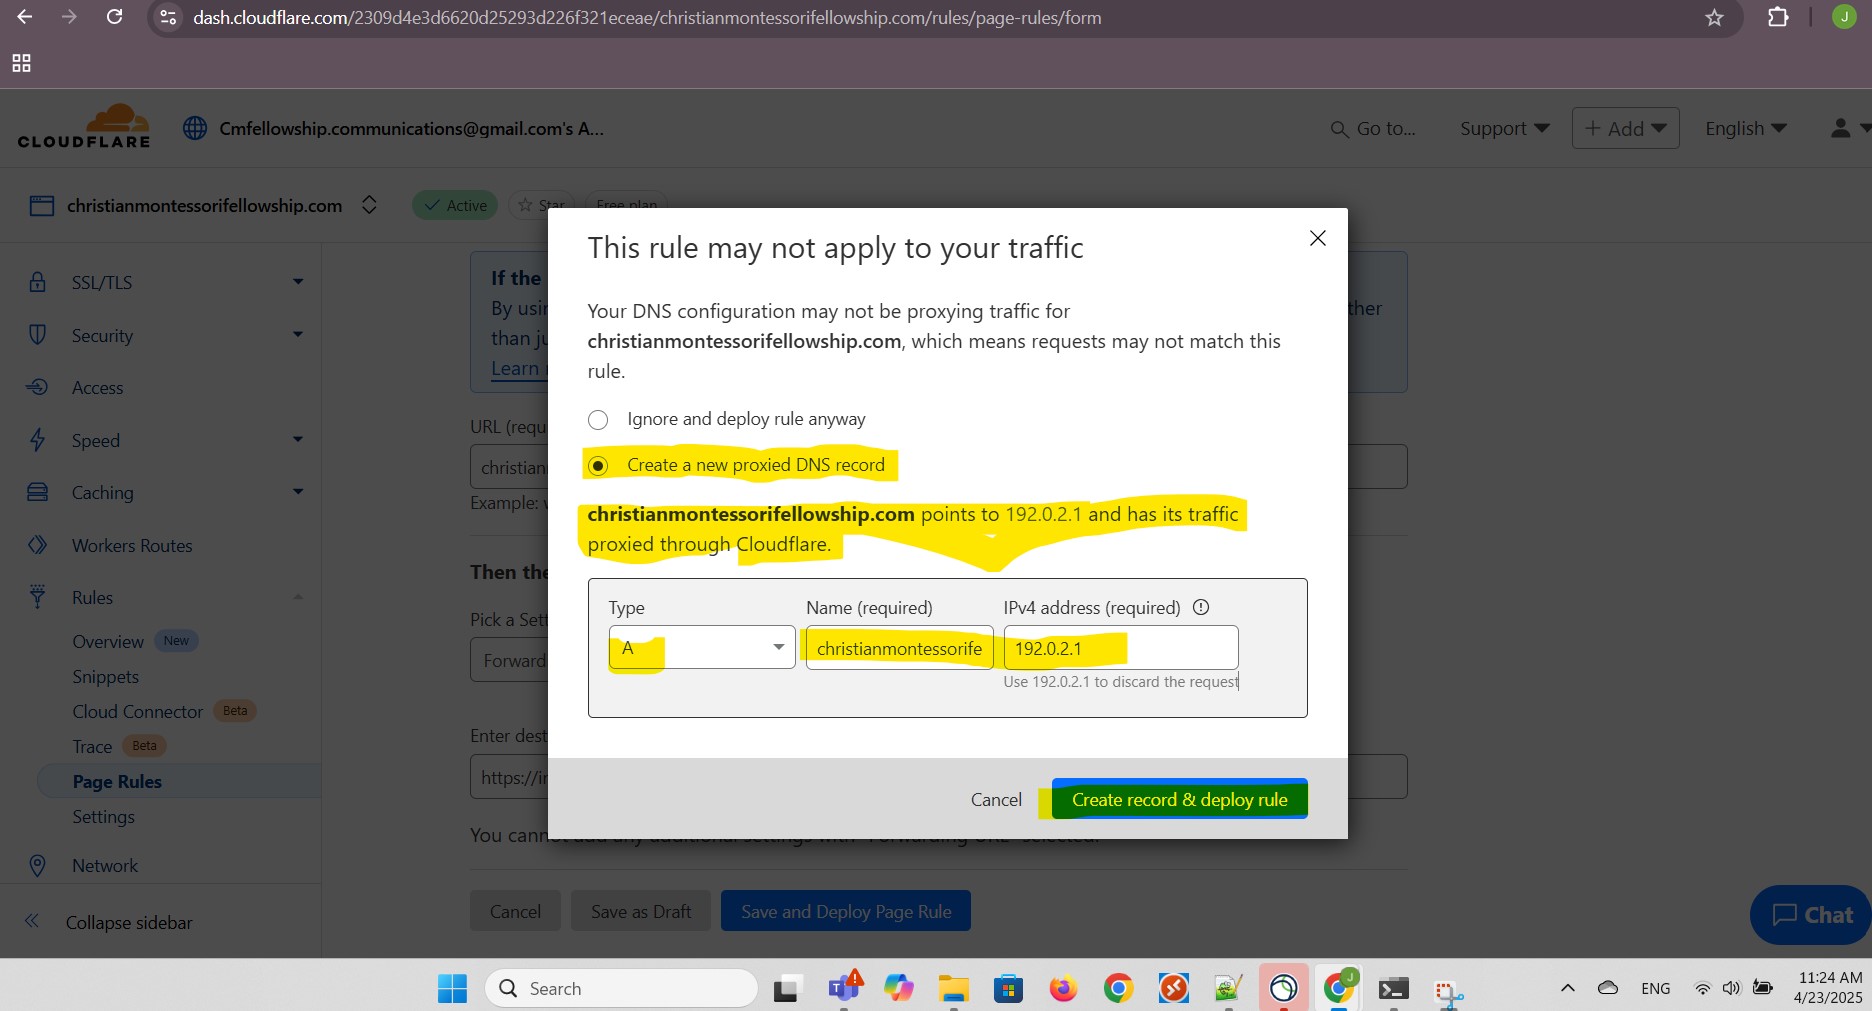The width and height of the screenshot is (1872, 1011).
Task: Select Ignore and deploy rule anyway
Action: tap(598, 420)
